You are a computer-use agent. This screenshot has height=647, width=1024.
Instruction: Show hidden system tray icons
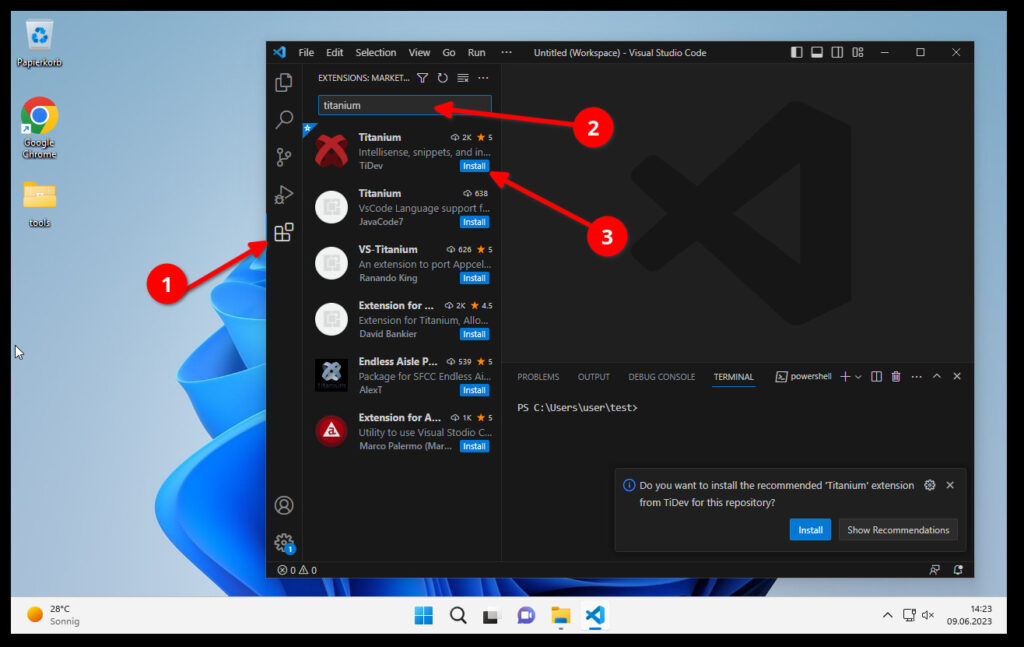(887, 615)
